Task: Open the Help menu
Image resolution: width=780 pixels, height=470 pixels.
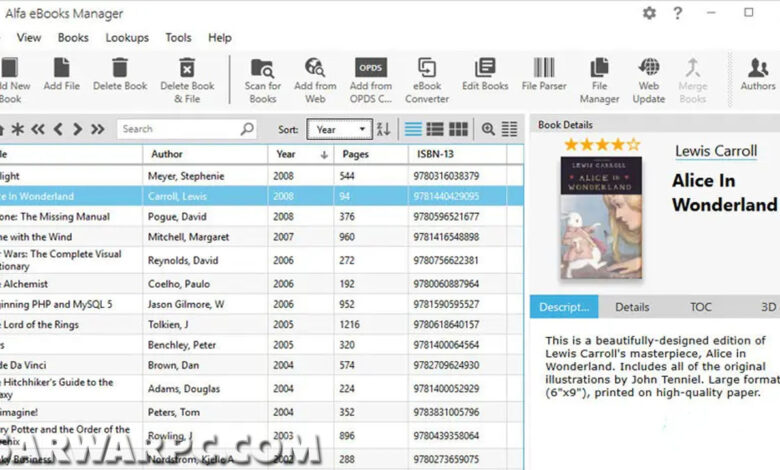Action: pyautogui.click(x=220, y=38)
